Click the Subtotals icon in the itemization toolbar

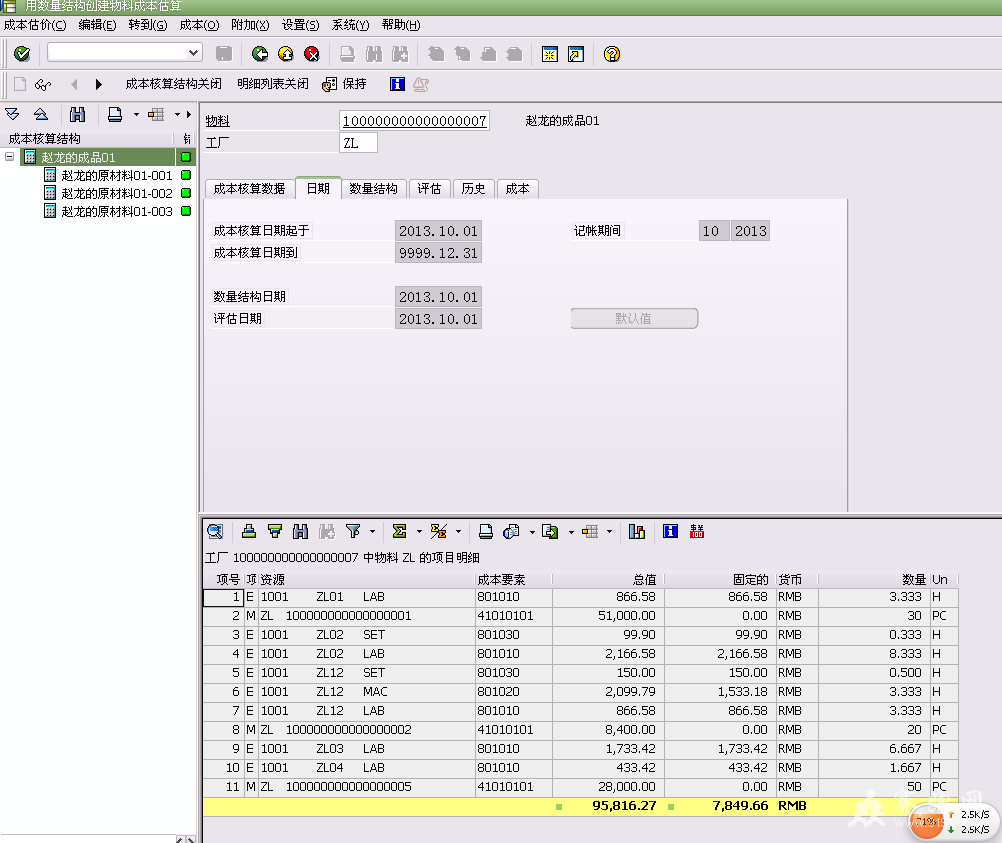tap(438, 531)
